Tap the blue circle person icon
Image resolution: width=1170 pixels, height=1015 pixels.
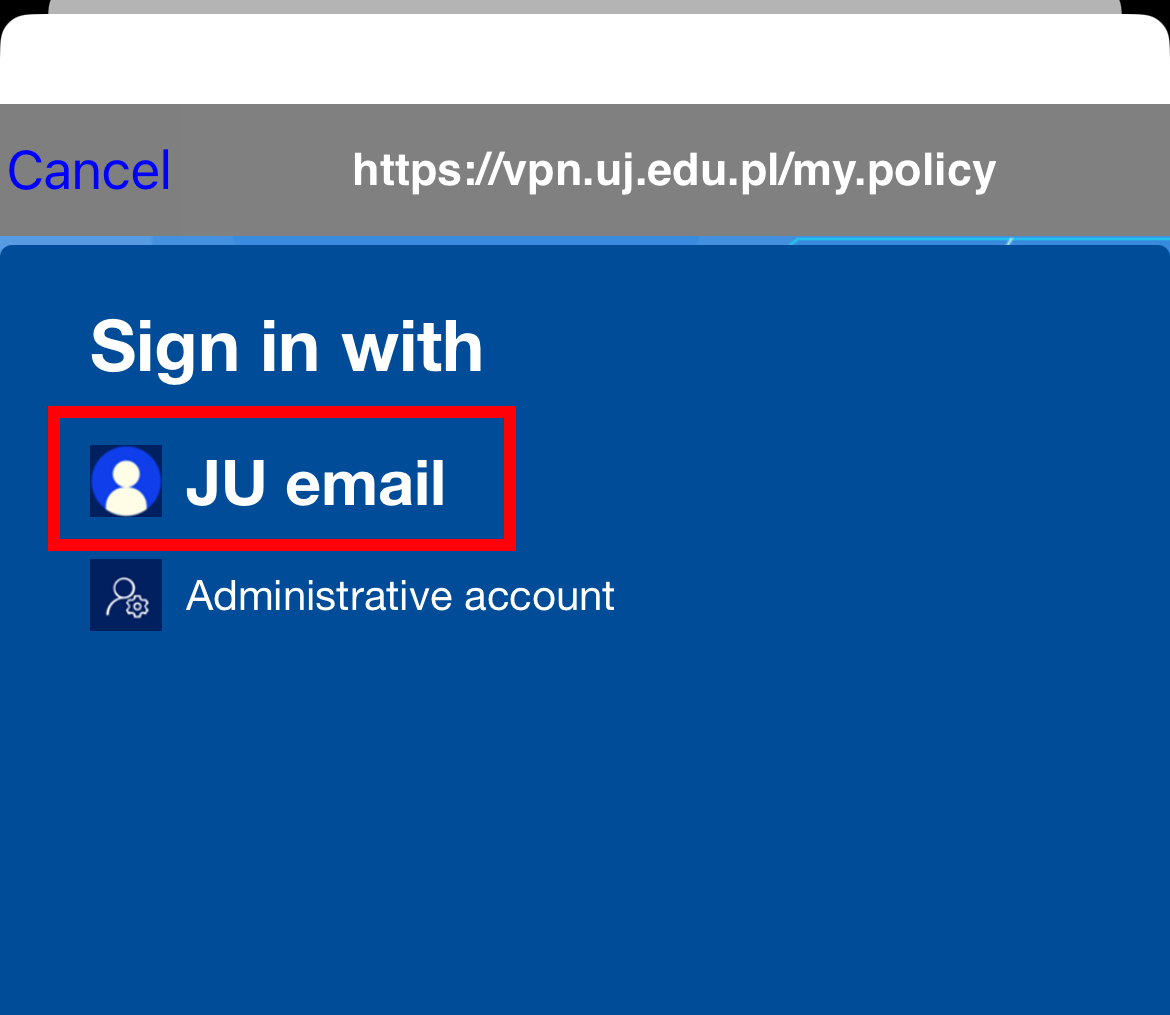click(126, 481)
